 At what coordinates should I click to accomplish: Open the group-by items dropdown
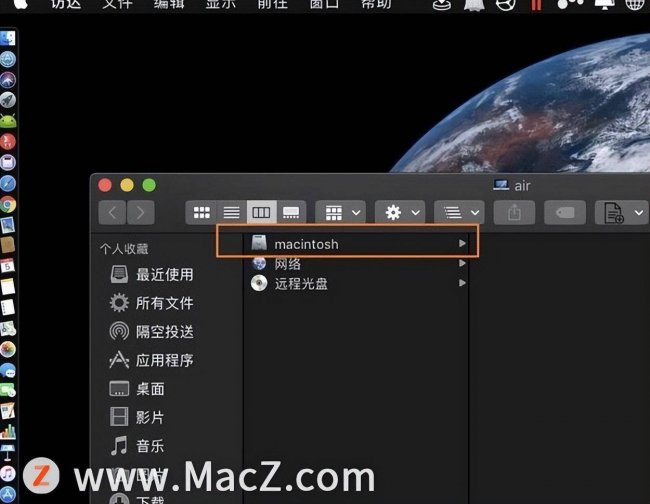point(340,213)
